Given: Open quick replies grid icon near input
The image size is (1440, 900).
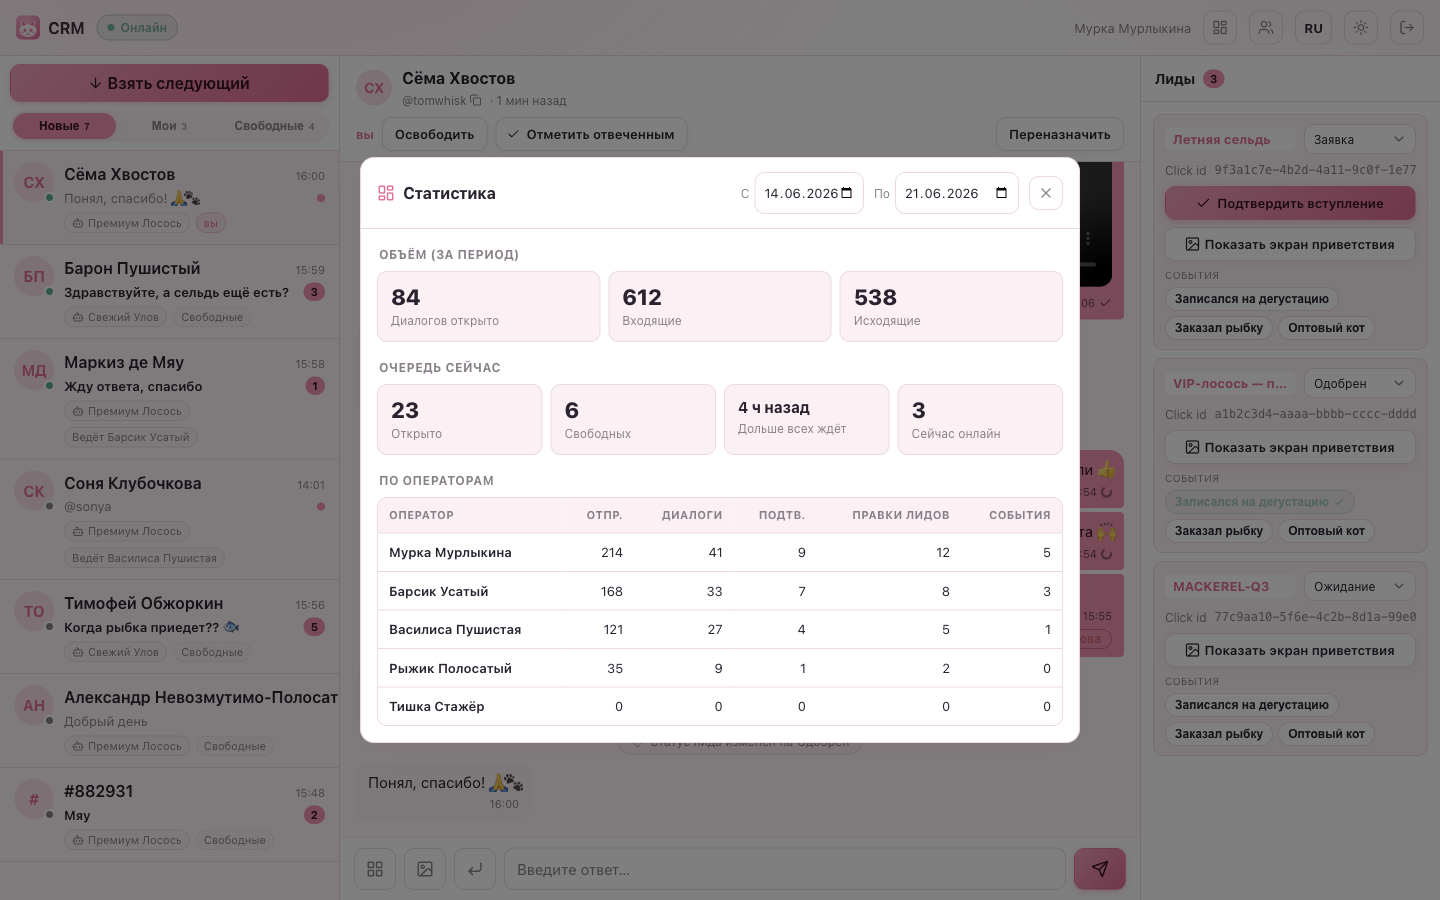Looking at the screenshot, I should tap(375, 869).
